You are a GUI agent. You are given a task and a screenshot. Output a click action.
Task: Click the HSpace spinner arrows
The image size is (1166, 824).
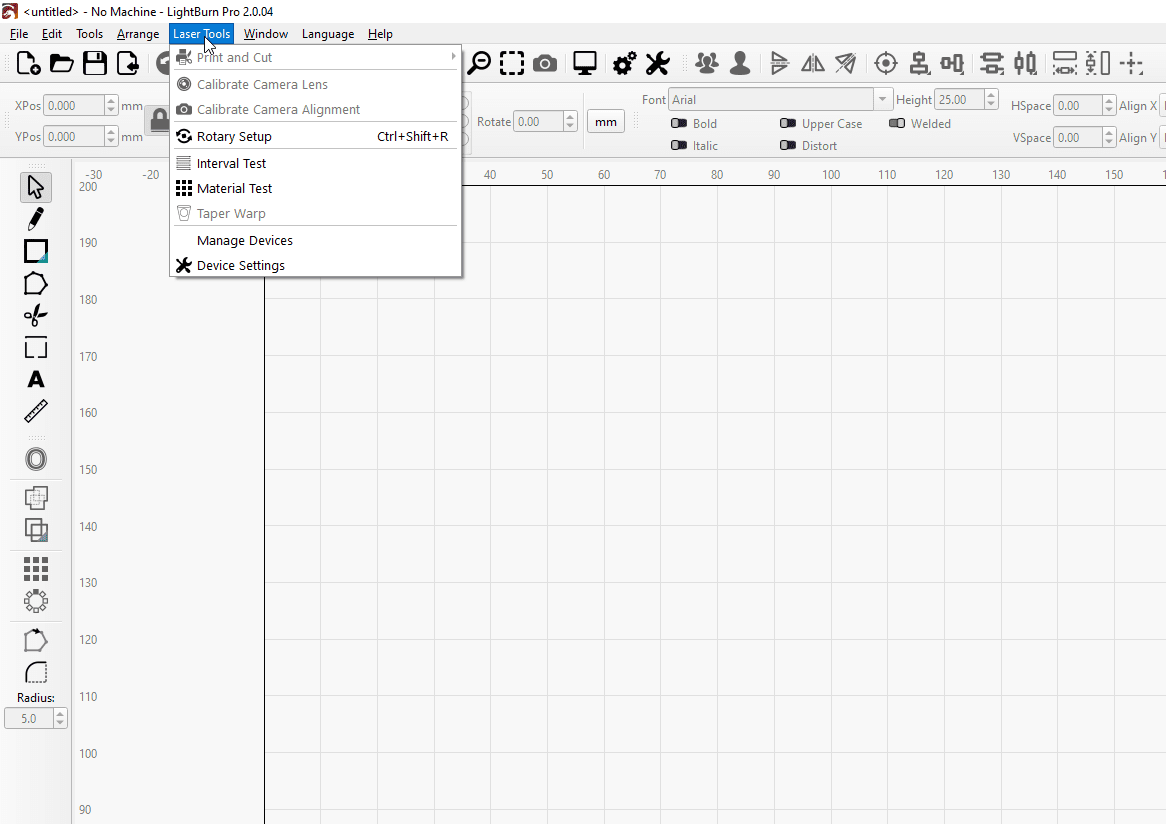click(x=1109, y=106)
